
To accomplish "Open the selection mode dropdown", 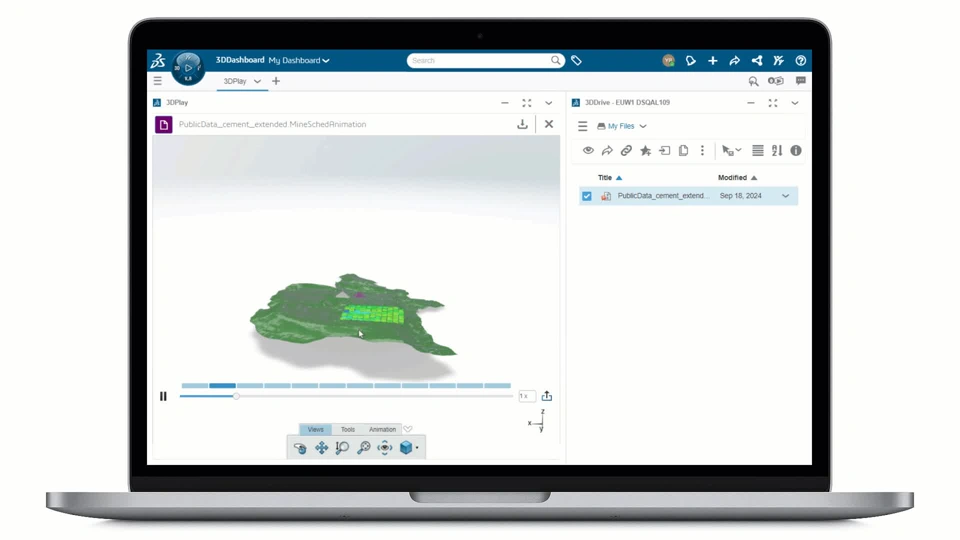I will pos(731,151).
